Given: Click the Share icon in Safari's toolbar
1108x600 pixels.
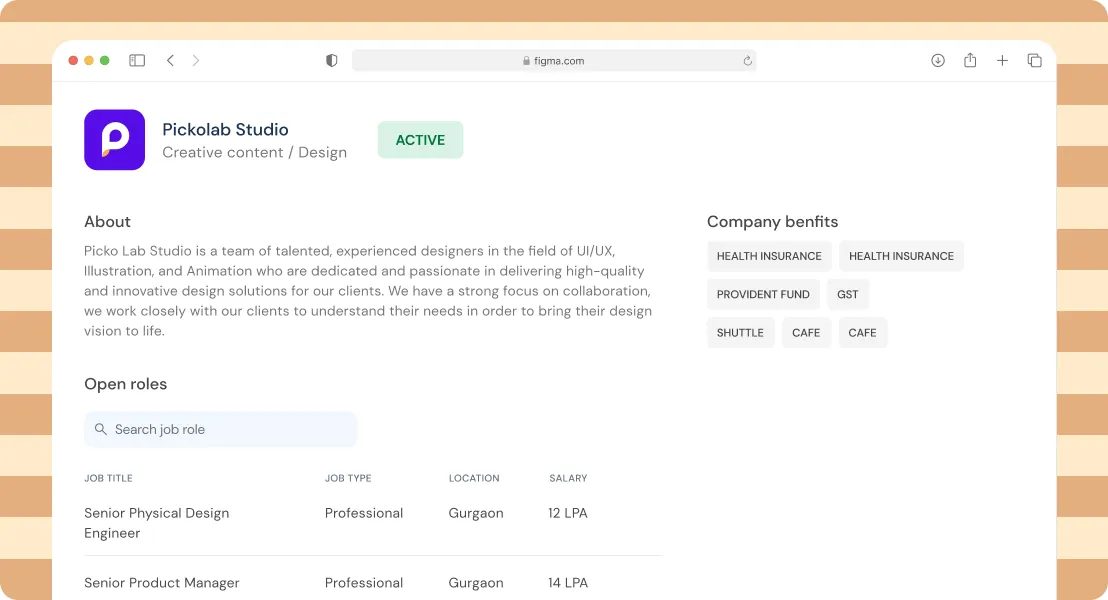Looking at the screenshot, I should 969,60.
